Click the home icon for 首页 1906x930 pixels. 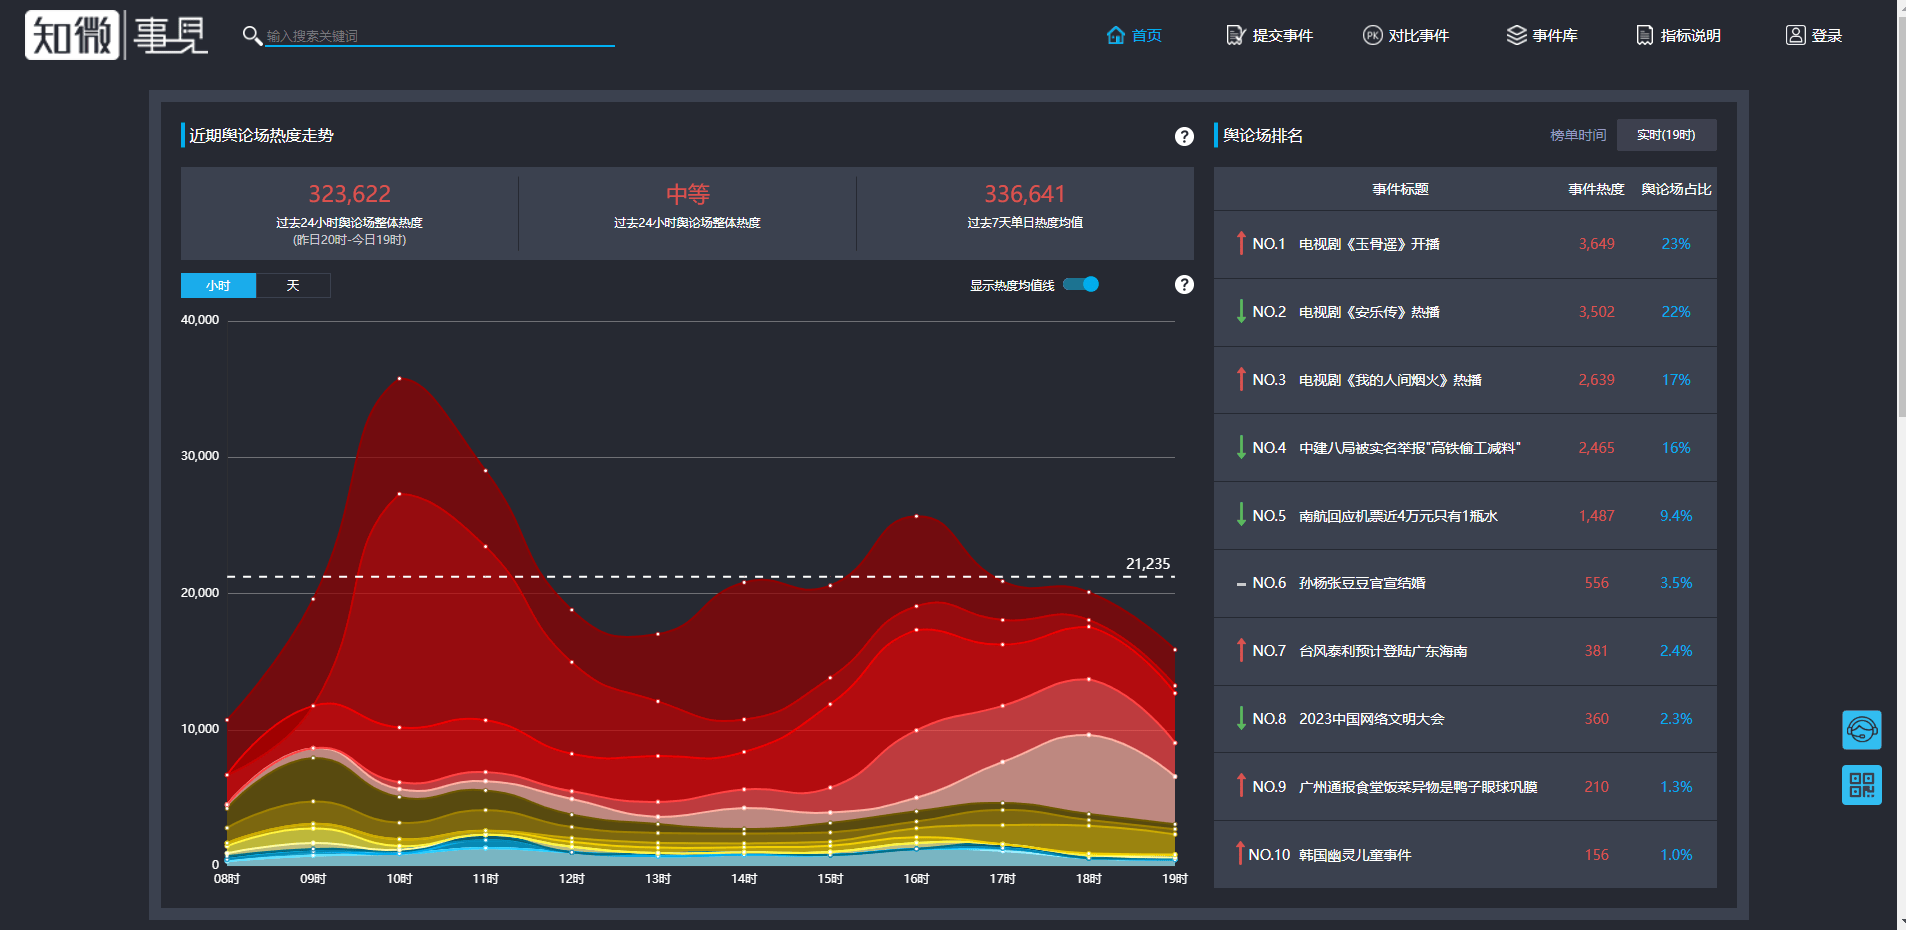[x=1116, y=36]
